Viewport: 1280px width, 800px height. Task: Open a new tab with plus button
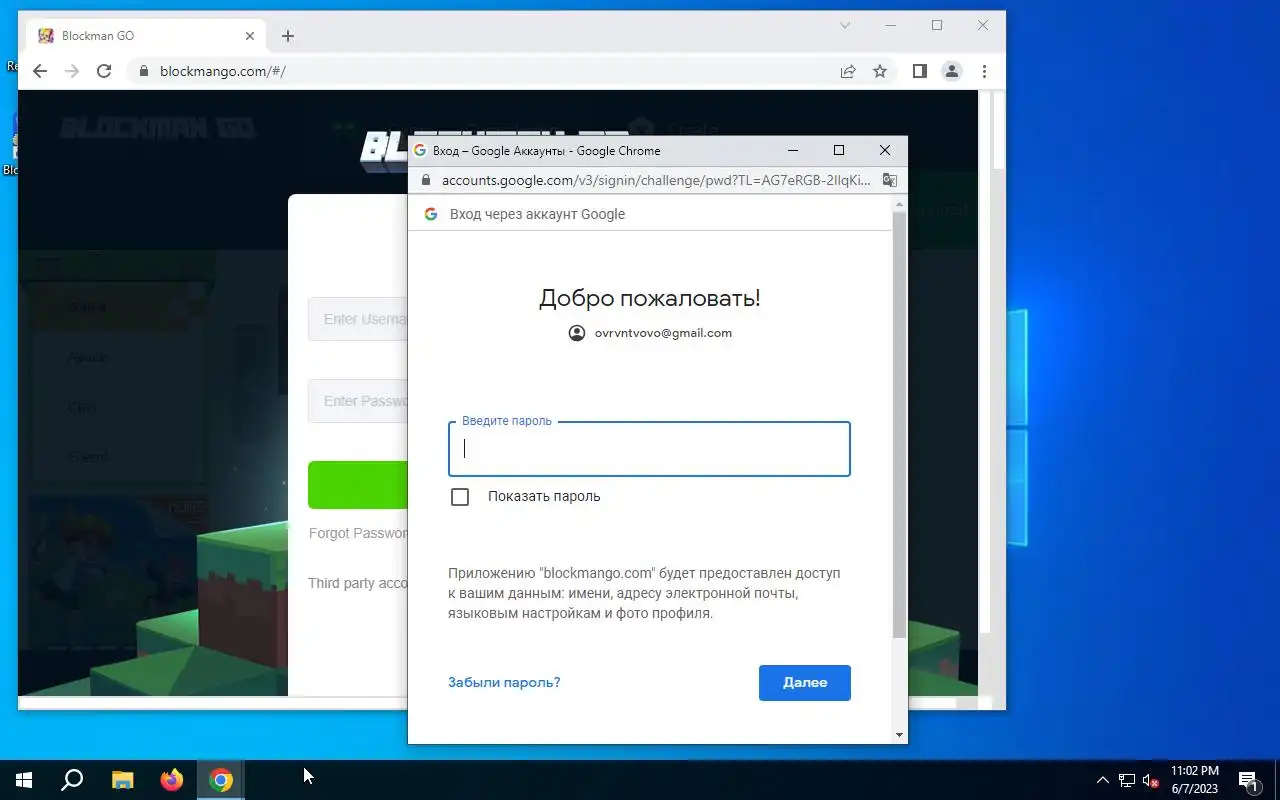[x=288, y=36]
